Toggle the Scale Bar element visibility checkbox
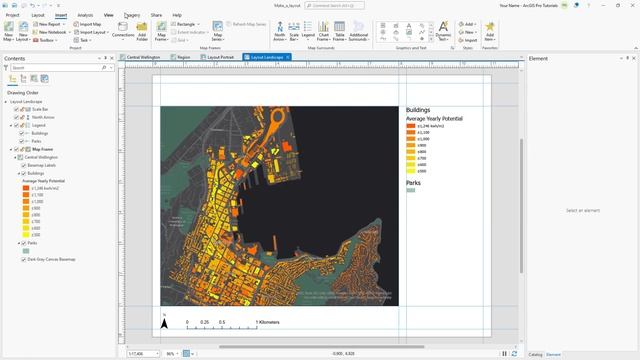The width and height of the screenshot is (640, 360). (16, 109)
